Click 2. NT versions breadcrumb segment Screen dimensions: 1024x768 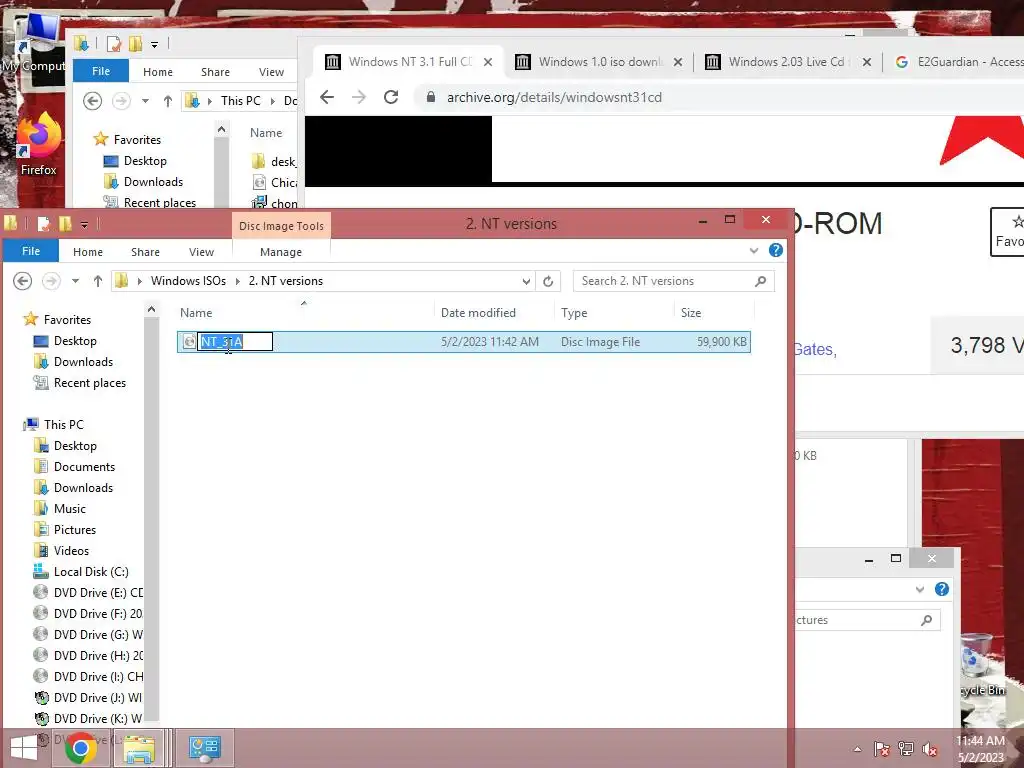(x=285, y=281)
